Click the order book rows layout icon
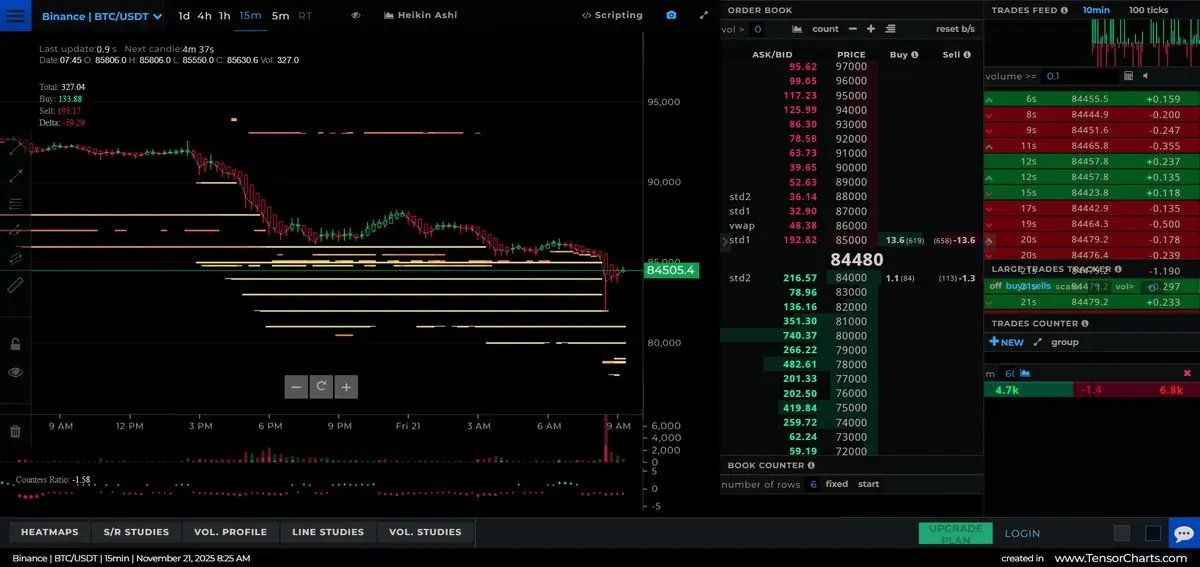This screenshot has width=1200, height=567. [x=890, y=29]
